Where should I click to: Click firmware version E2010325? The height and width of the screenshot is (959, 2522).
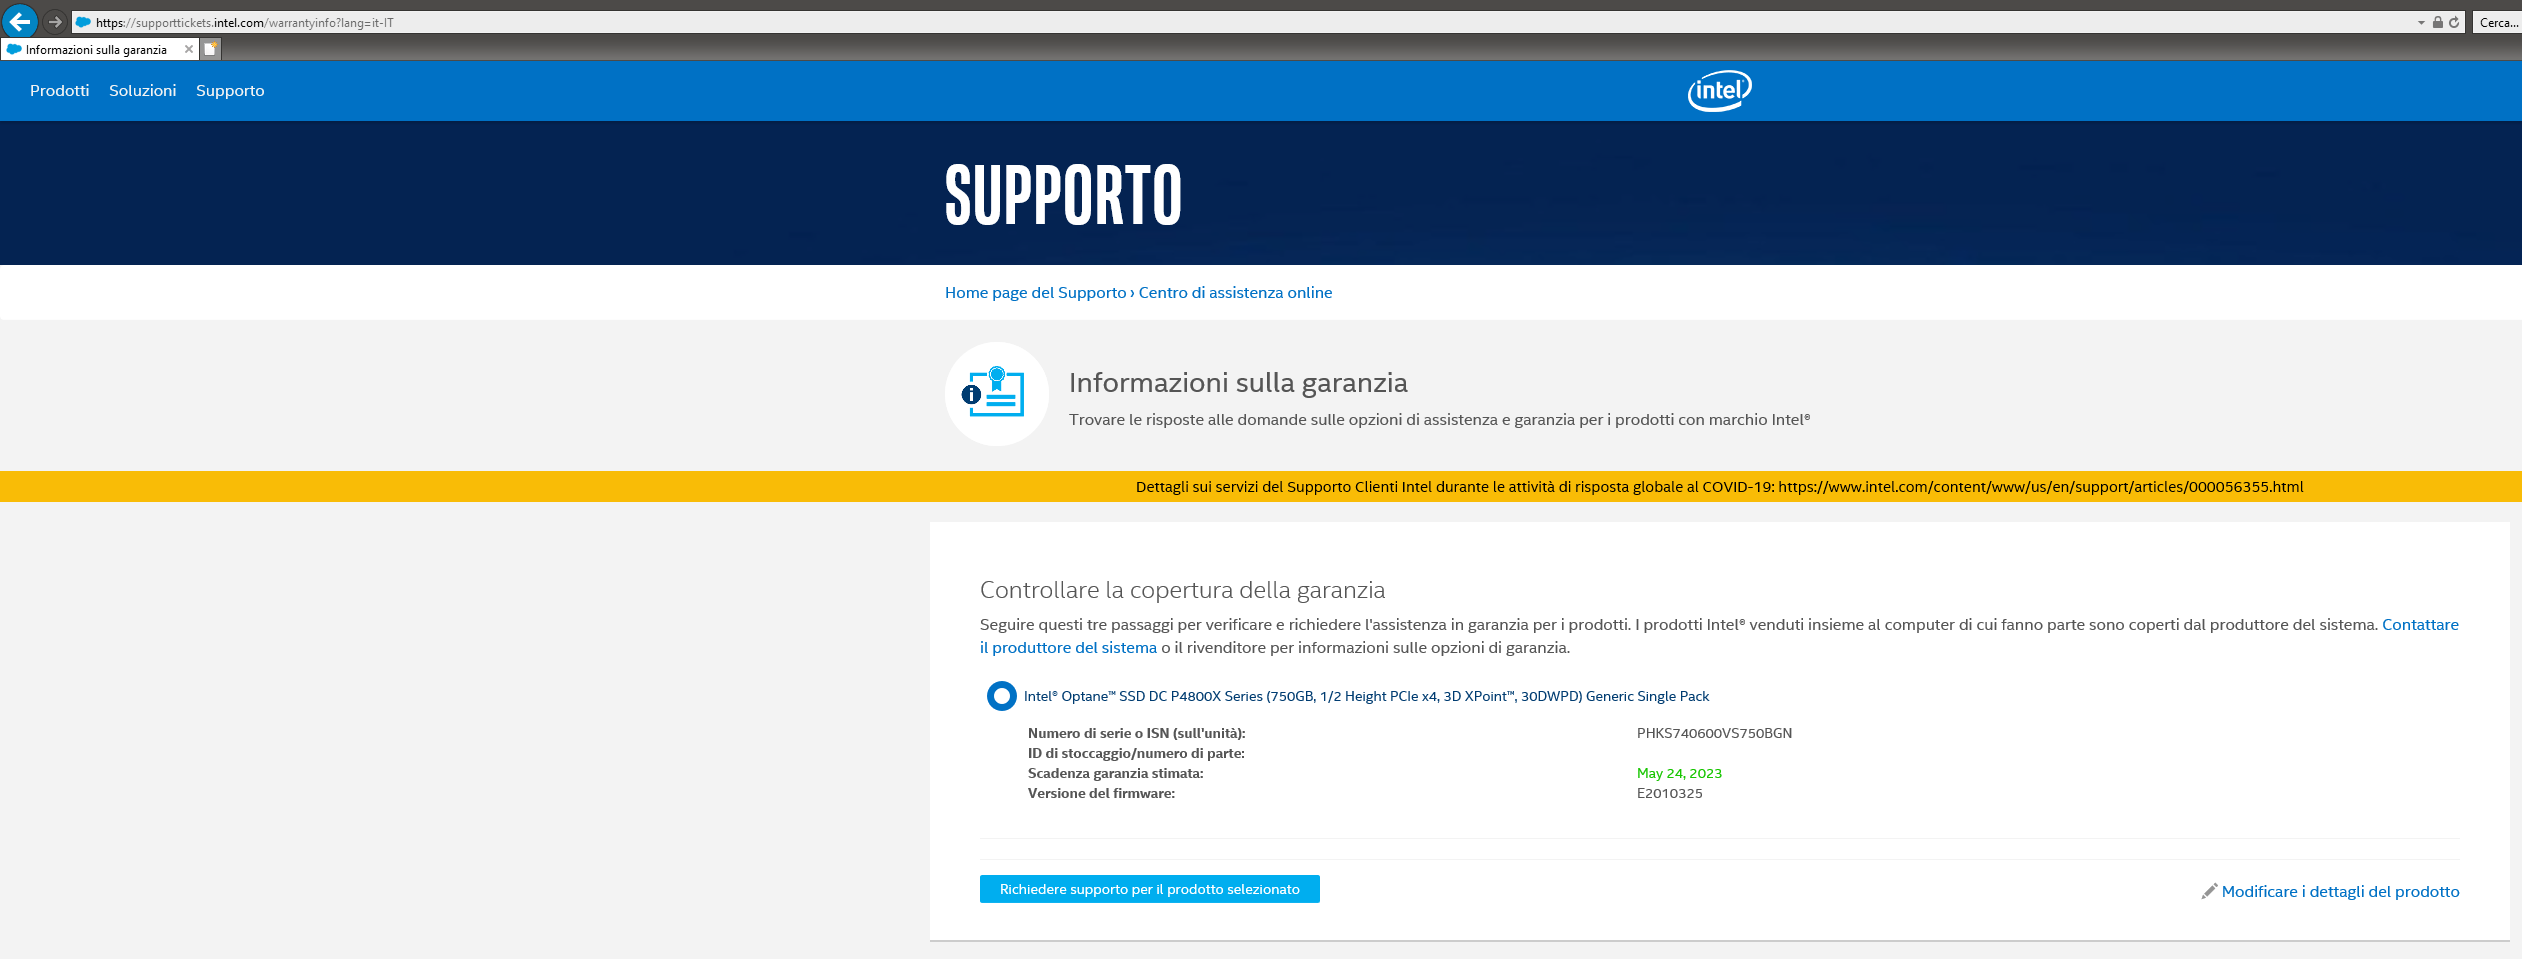click(x=1669, y=793)
